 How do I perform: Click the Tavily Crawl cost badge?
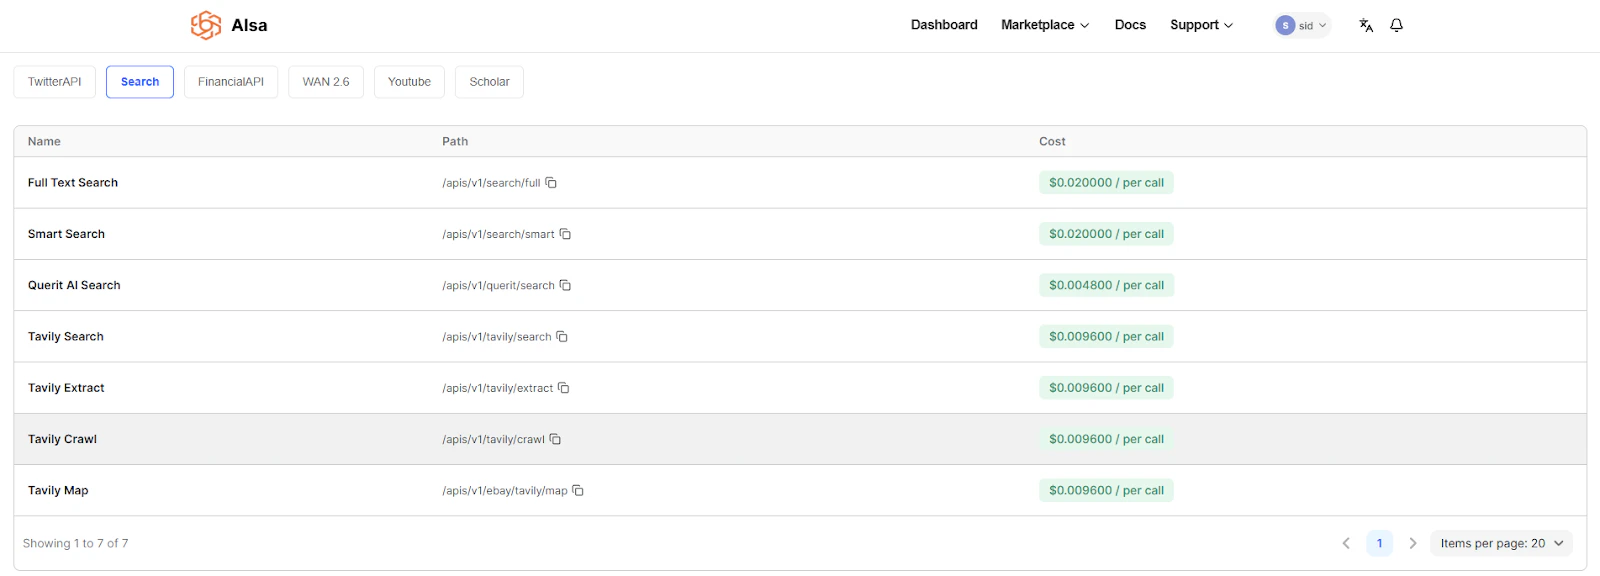coord(1106,439)
